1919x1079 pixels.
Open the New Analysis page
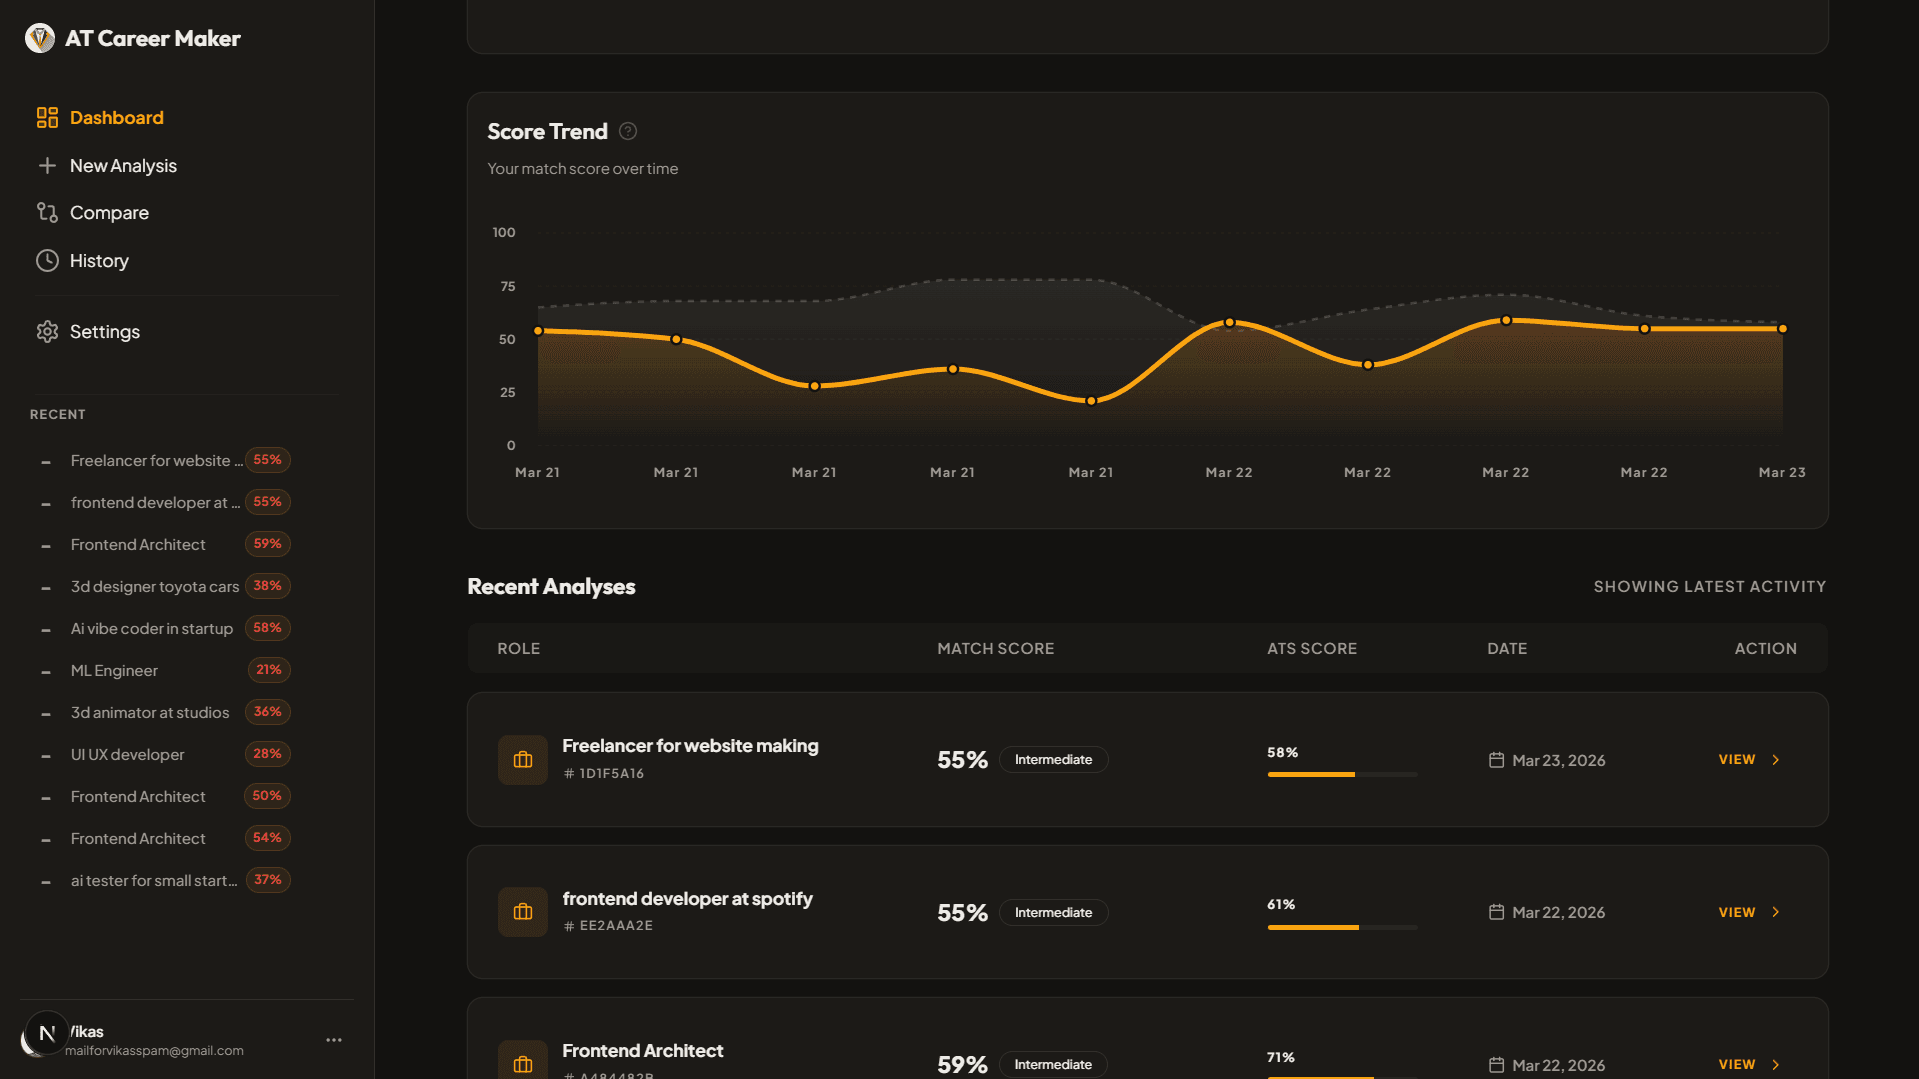coord(123,165)
